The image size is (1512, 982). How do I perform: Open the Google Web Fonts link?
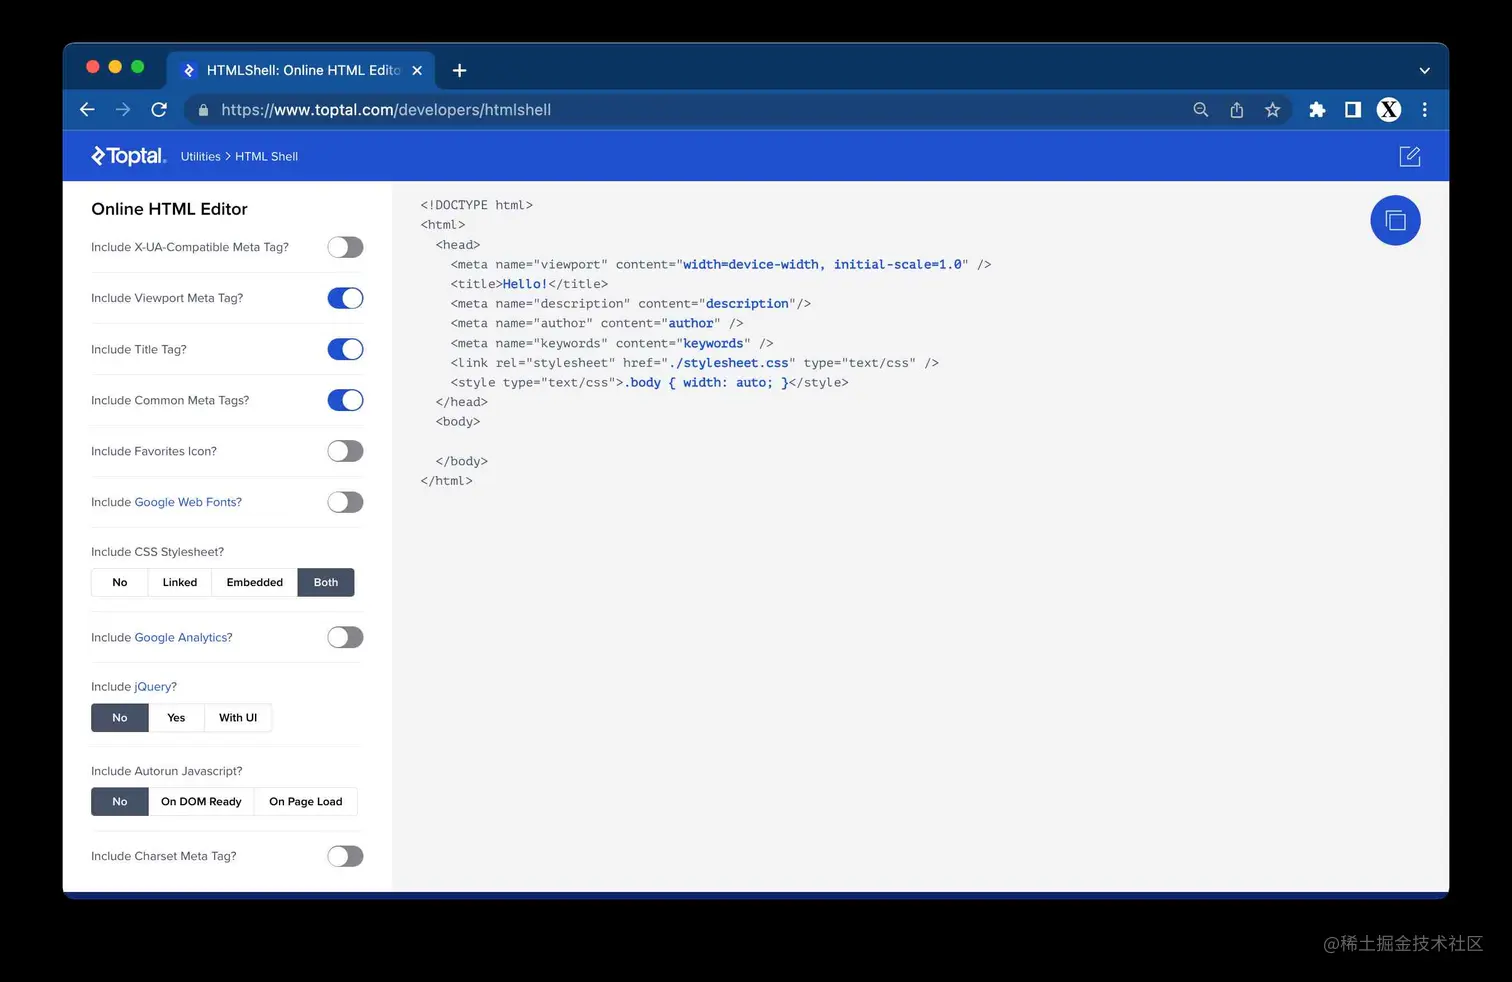pyautogui.click(x=188, y=502)
